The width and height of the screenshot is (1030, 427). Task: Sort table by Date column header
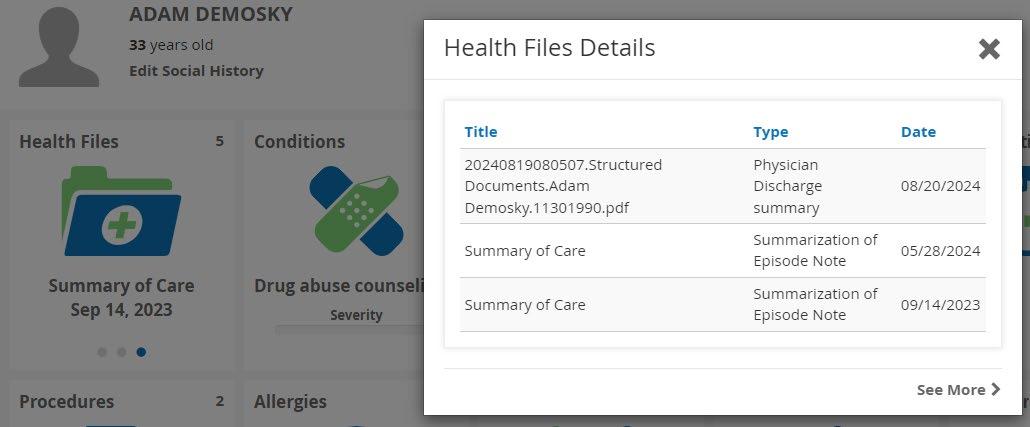coord(918,131)
